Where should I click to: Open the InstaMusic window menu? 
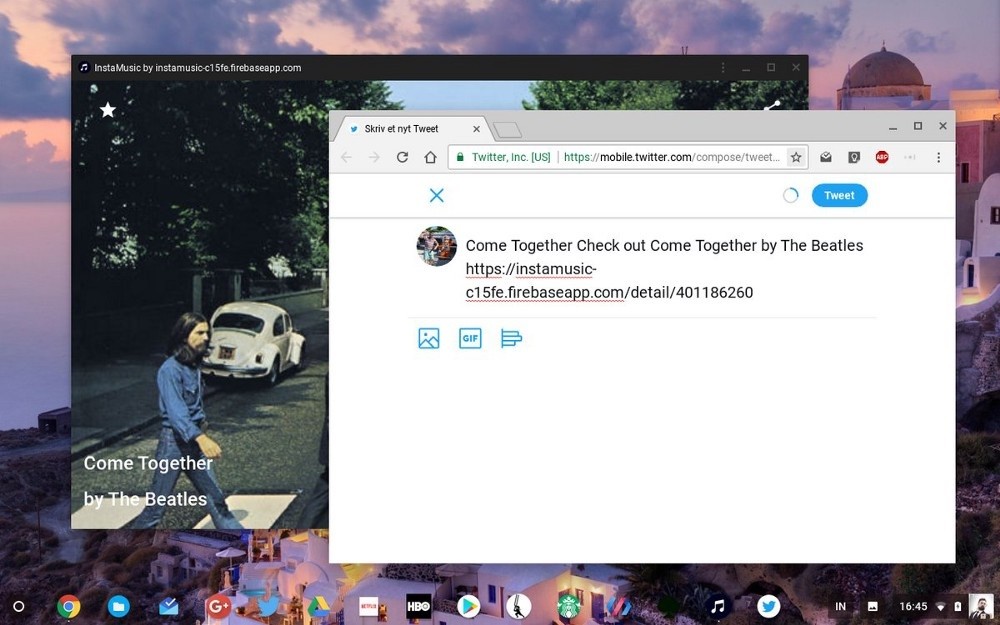pos(723,68)
